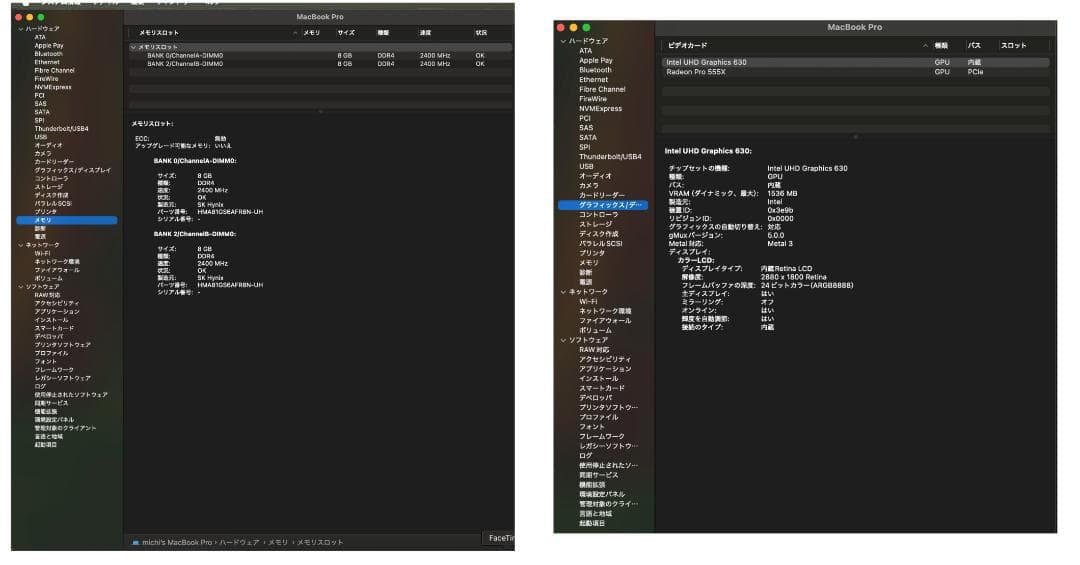Select FireWire in right window sidebar

click(592, 99)
